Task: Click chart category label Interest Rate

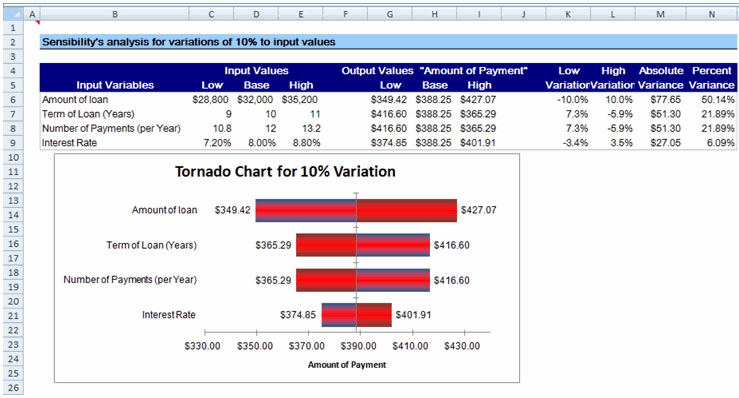Action: pyautogui.click(x=169, y=315)
